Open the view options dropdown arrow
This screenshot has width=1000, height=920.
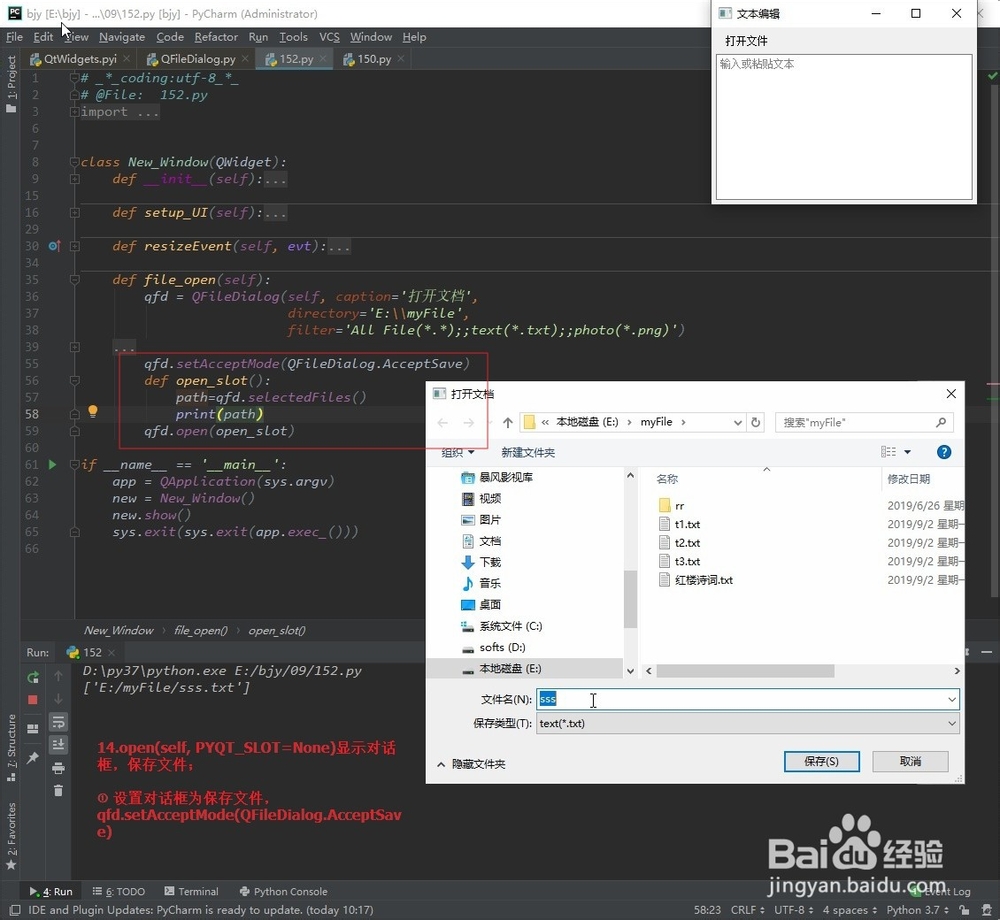pos(908,452)
